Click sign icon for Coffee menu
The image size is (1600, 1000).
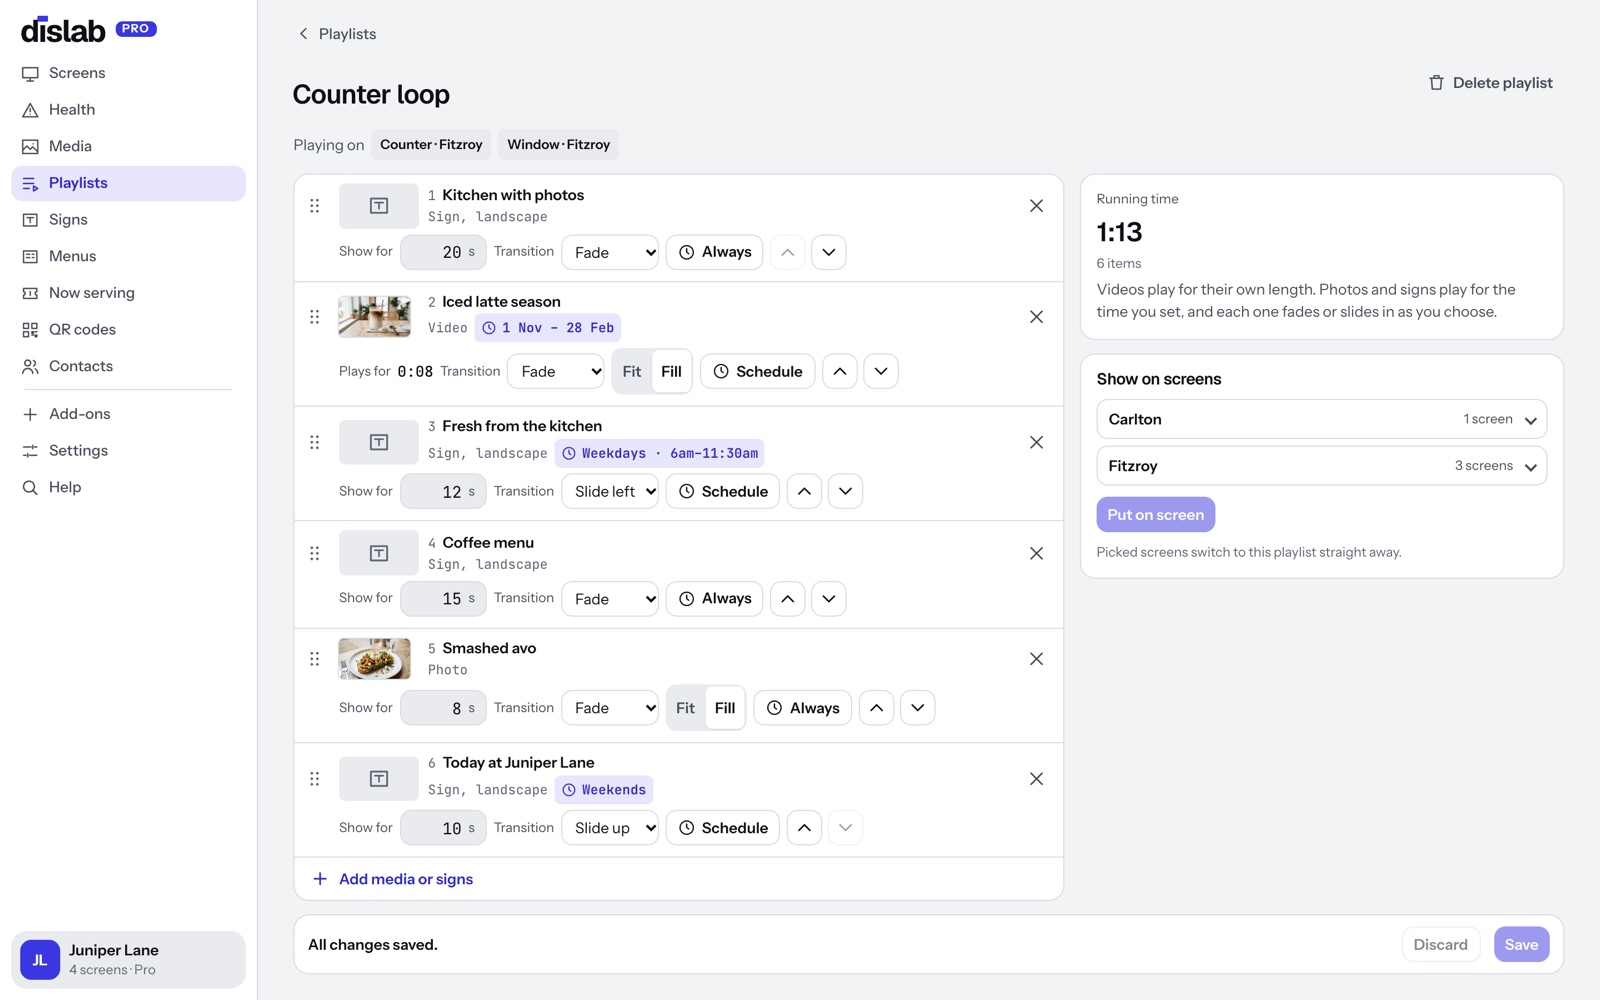coord(379,553)
